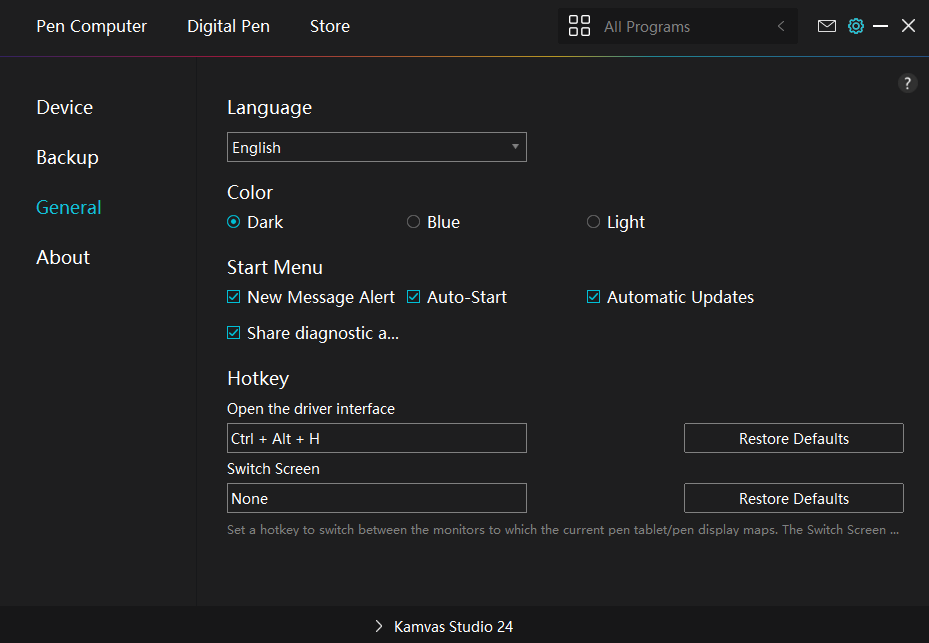This screenshot has height=643, width=929.
Task: Open the mail messages icon
Action: coord(826,26)
